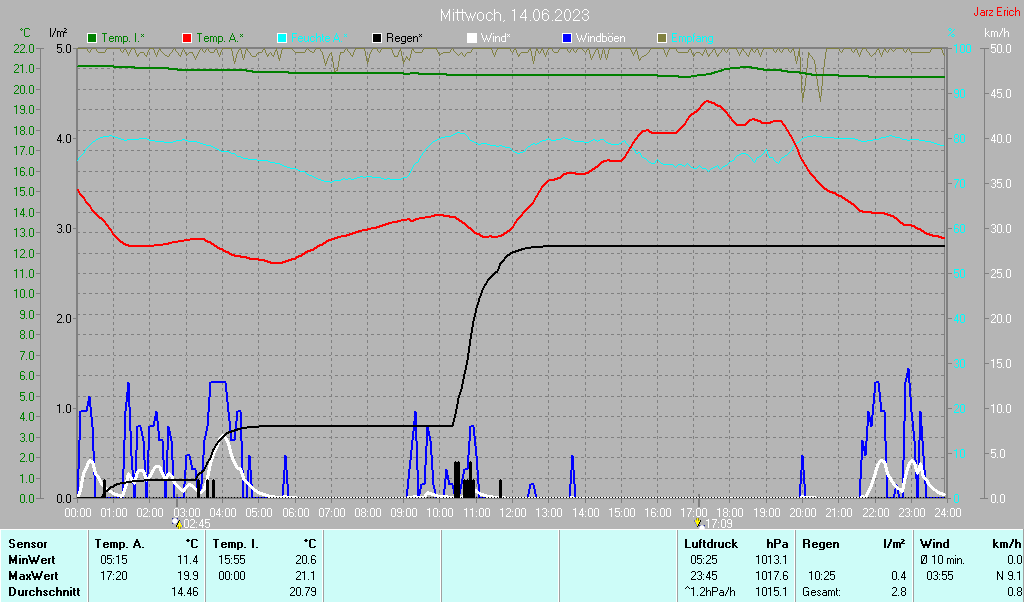Select the 'Temp. I.*' legend label
Image resolution: width=1024 pixels, height=602 pixels.
click(x=123, y=39)
